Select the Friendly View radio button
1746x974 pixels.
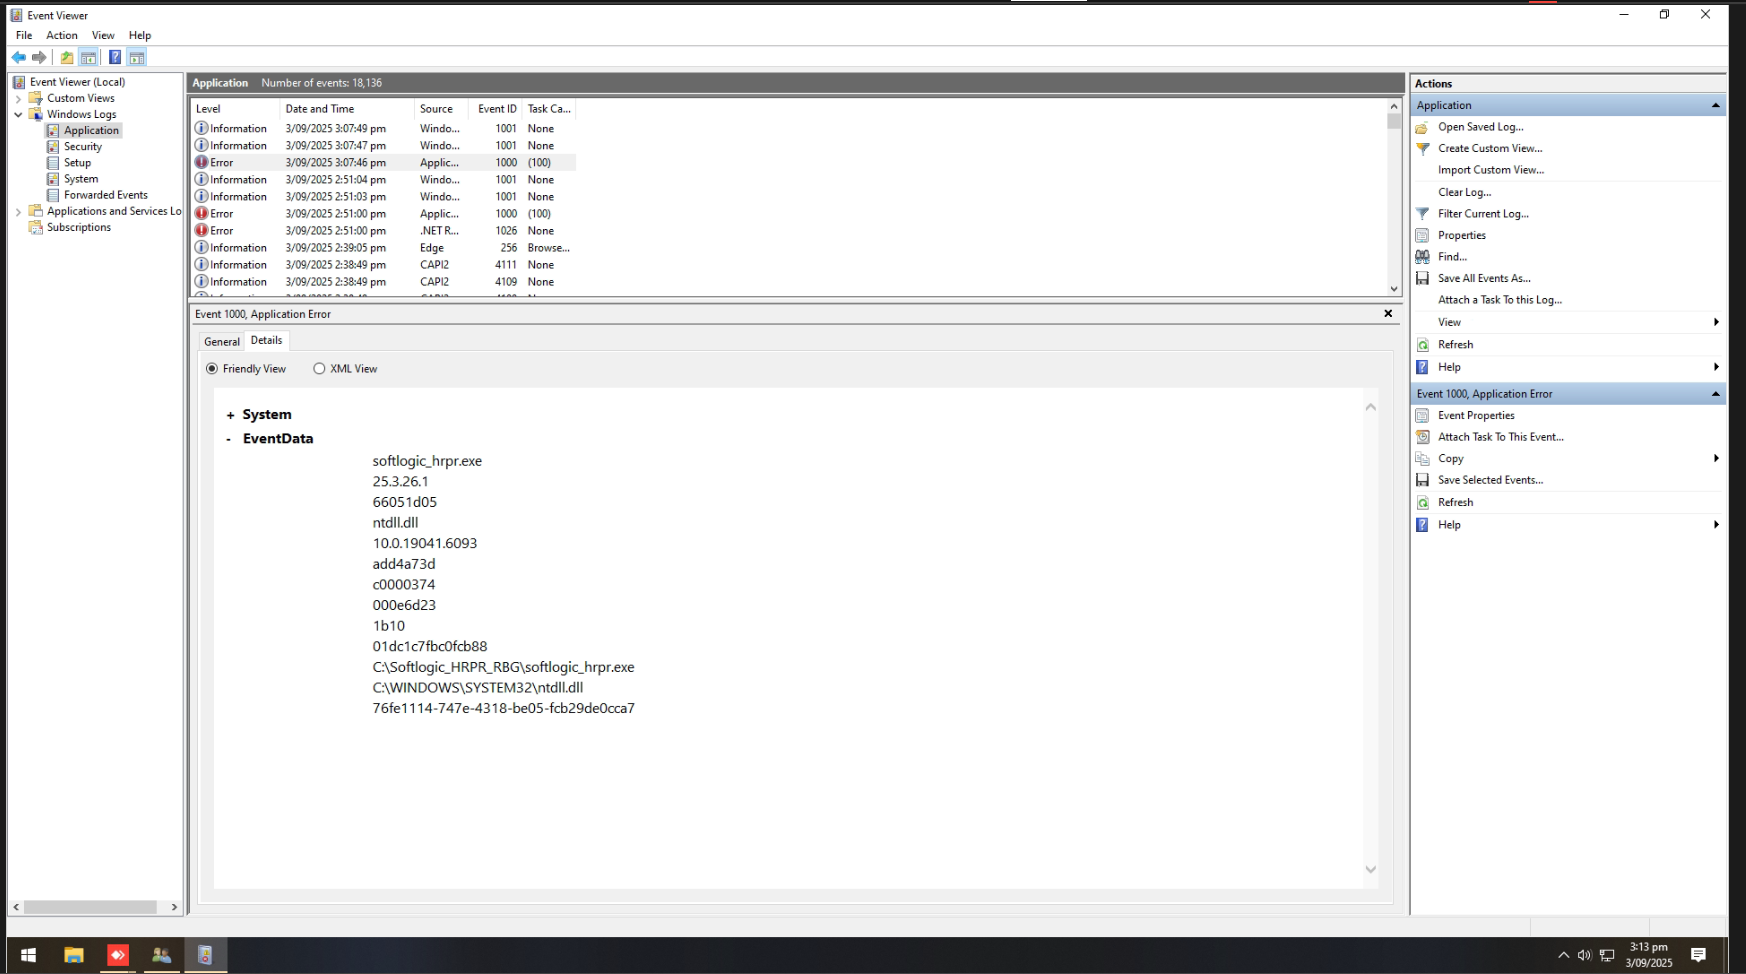[x=212, y=369]
